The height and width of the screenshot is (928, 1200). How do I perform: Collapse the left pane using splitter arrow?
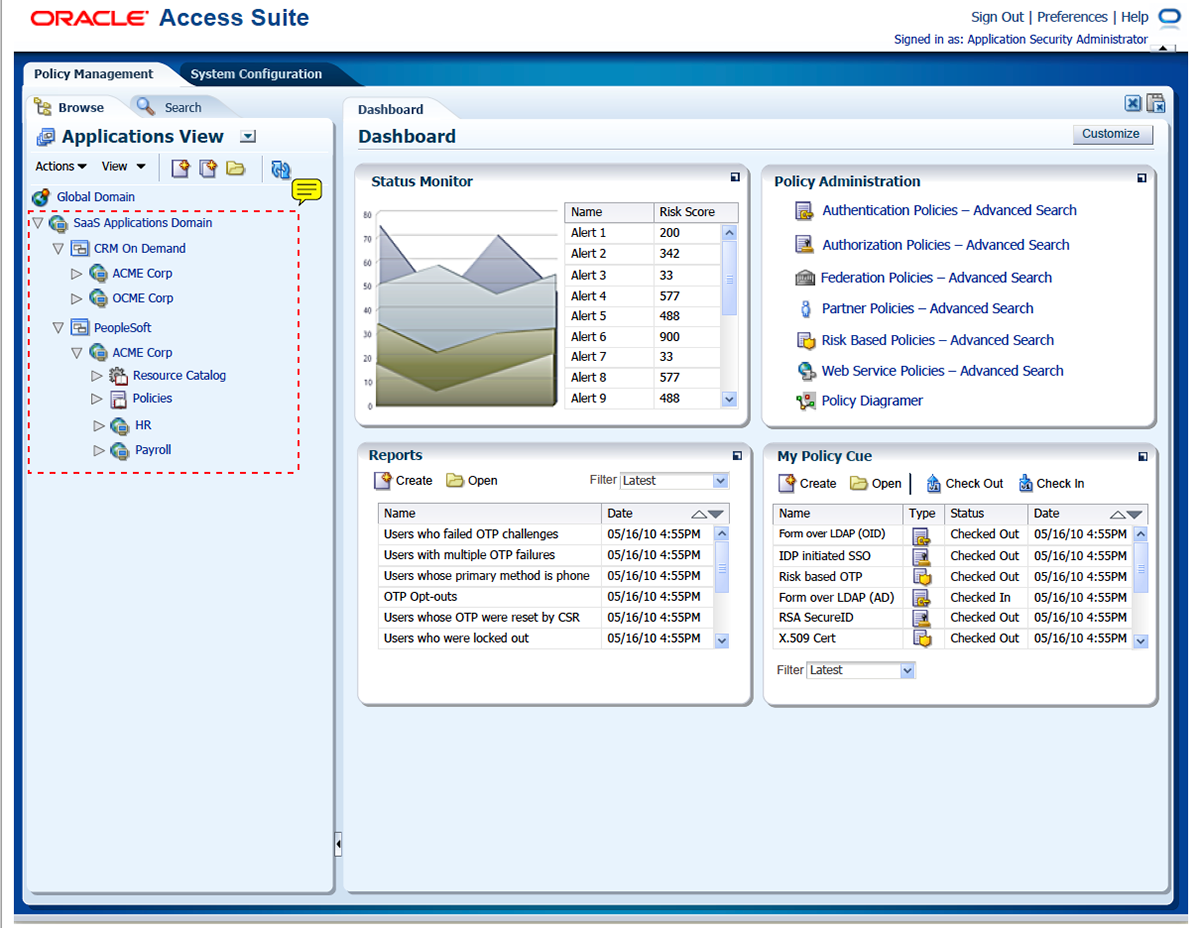(x=338, y=845)
